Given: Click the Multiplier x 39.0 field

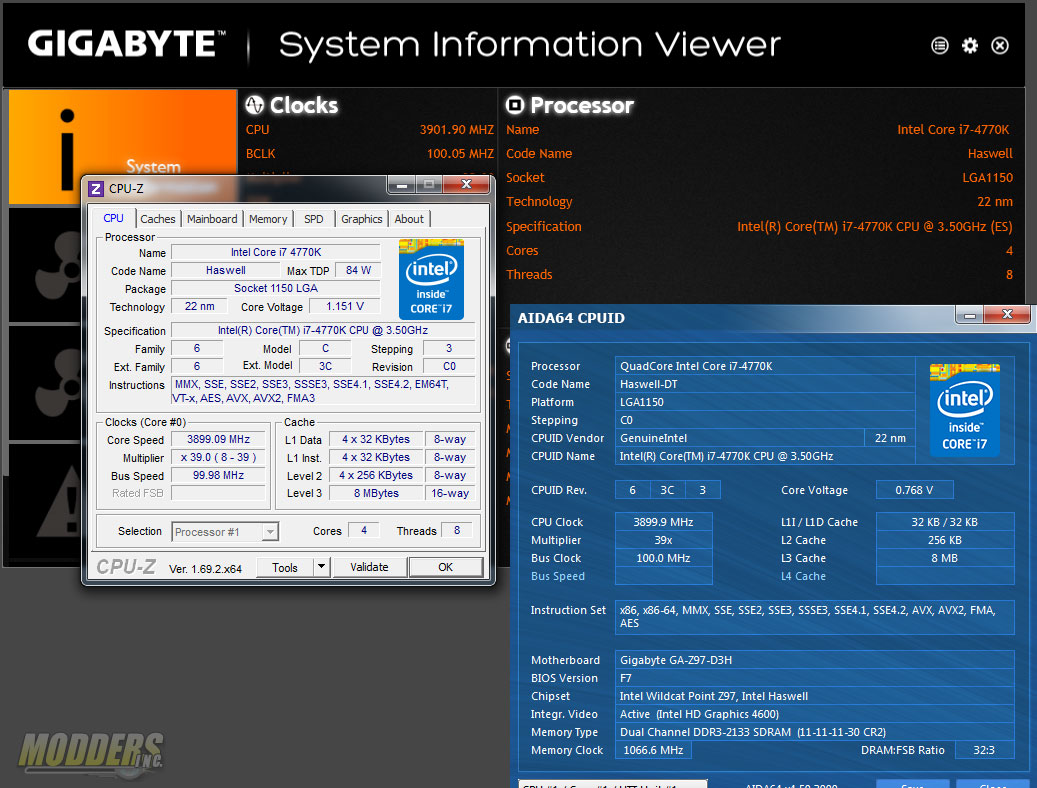Looking at the screenshot, I should (x=218, y=457).
